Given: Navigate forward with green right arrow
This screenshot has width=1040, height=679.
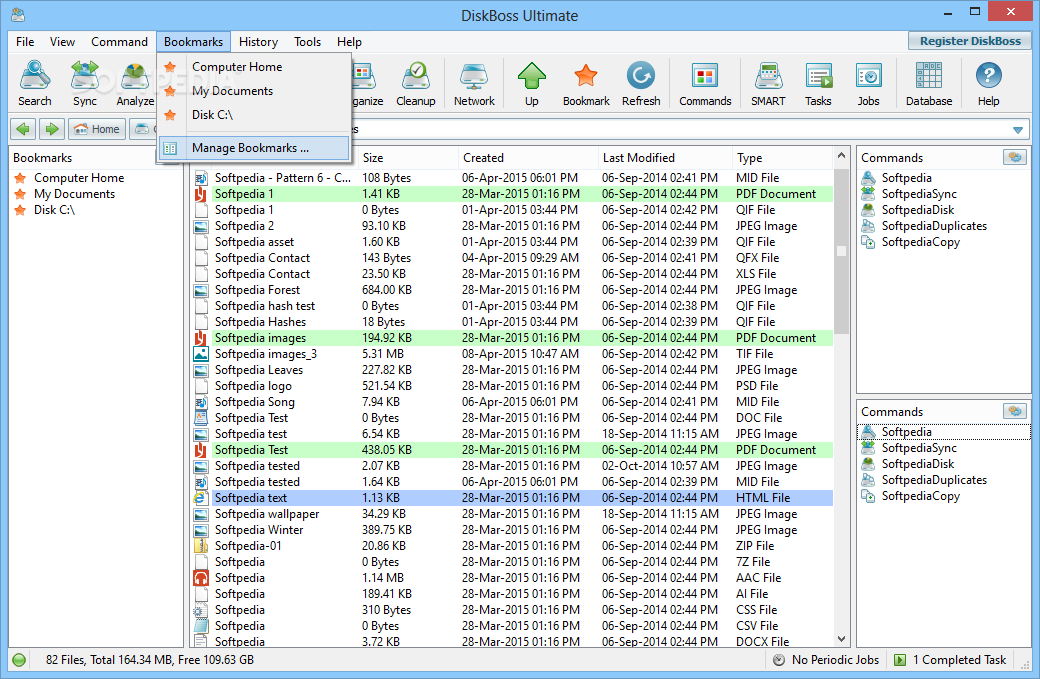Looking at the screenshot, I should (x=52, y=129).
